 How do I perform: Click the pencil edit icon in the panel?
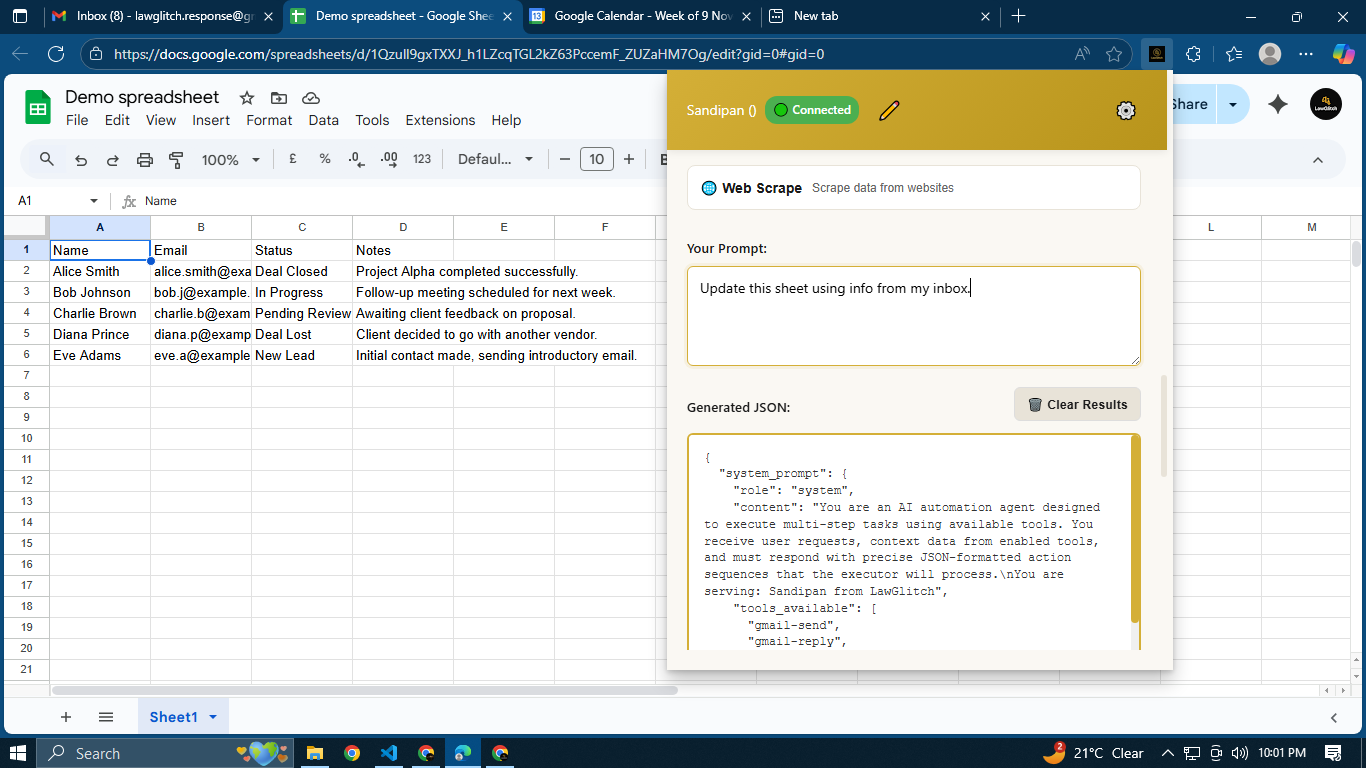(888, 111)
